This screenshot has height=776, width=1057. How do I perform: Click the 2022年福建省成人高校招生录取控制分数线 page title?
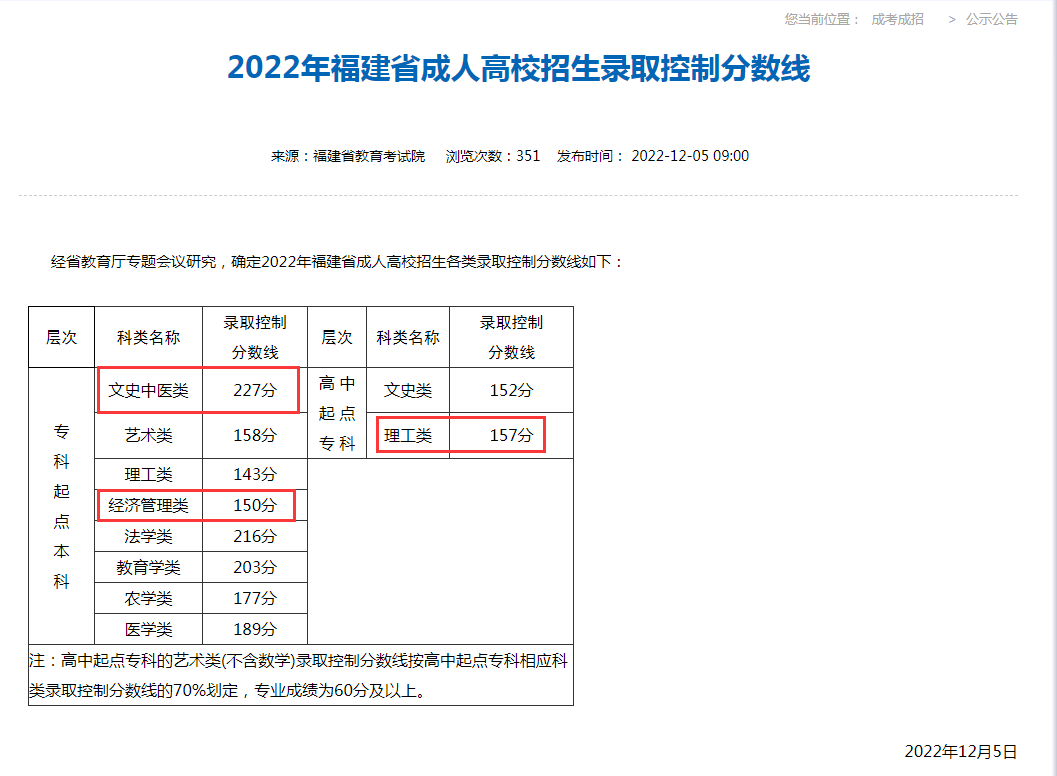tap(518, 68)
